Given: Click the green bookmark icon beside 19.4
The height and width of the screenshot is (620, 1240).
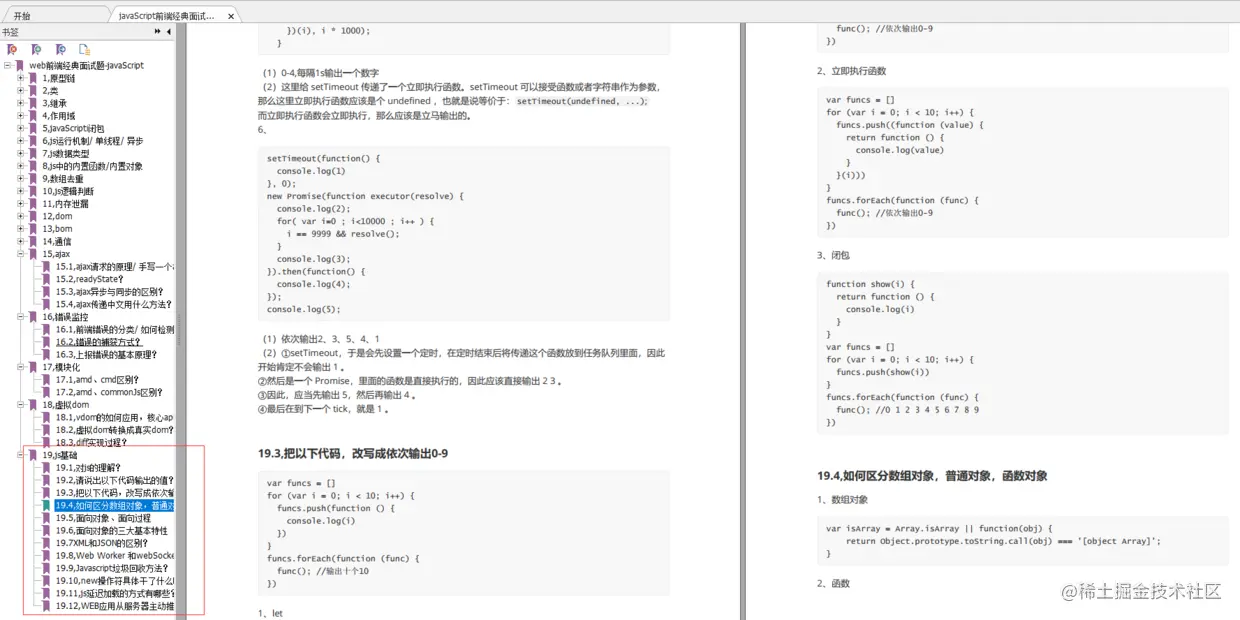Looking at the screenshot, I should tap(47, 505).
